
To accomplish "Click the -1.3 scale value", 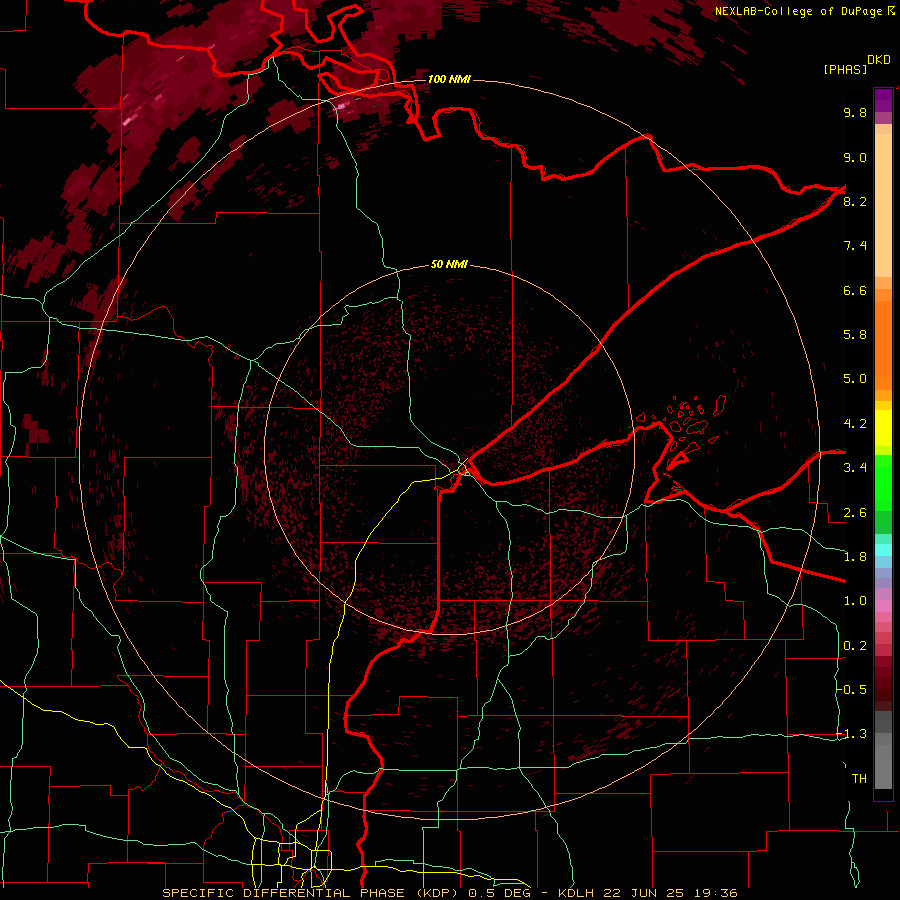I will (852, 734).
